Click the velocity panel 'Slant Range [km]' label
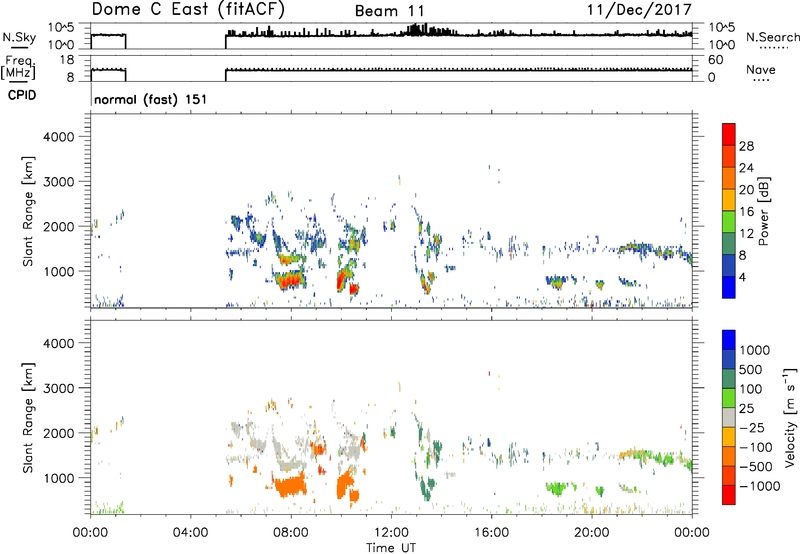This screenshot has height=554, width=800. point(28,418)
